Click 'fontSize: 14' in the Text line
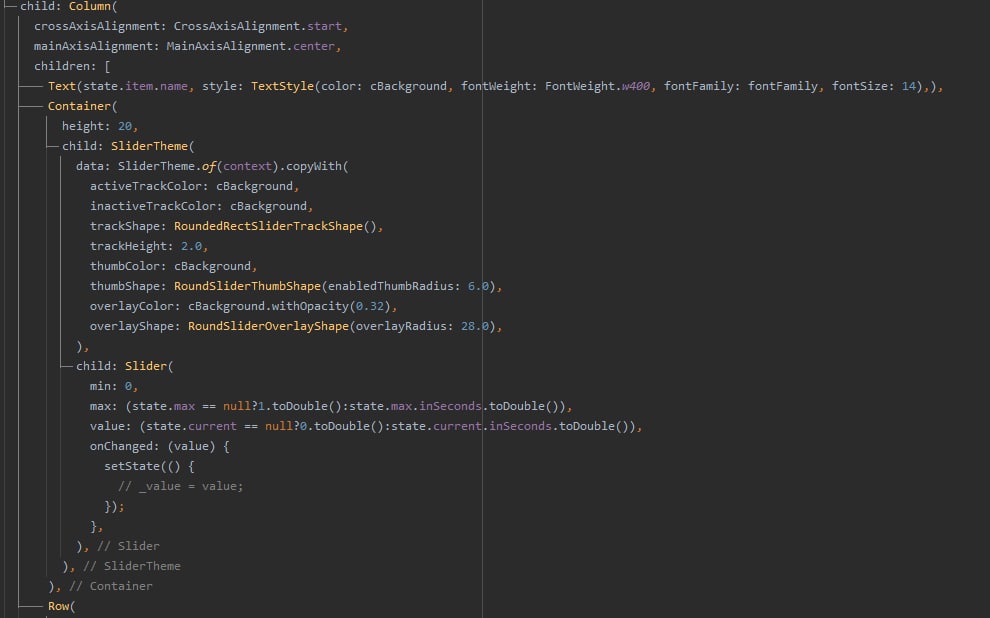This screenshot has height=618, width=990. 874,86
